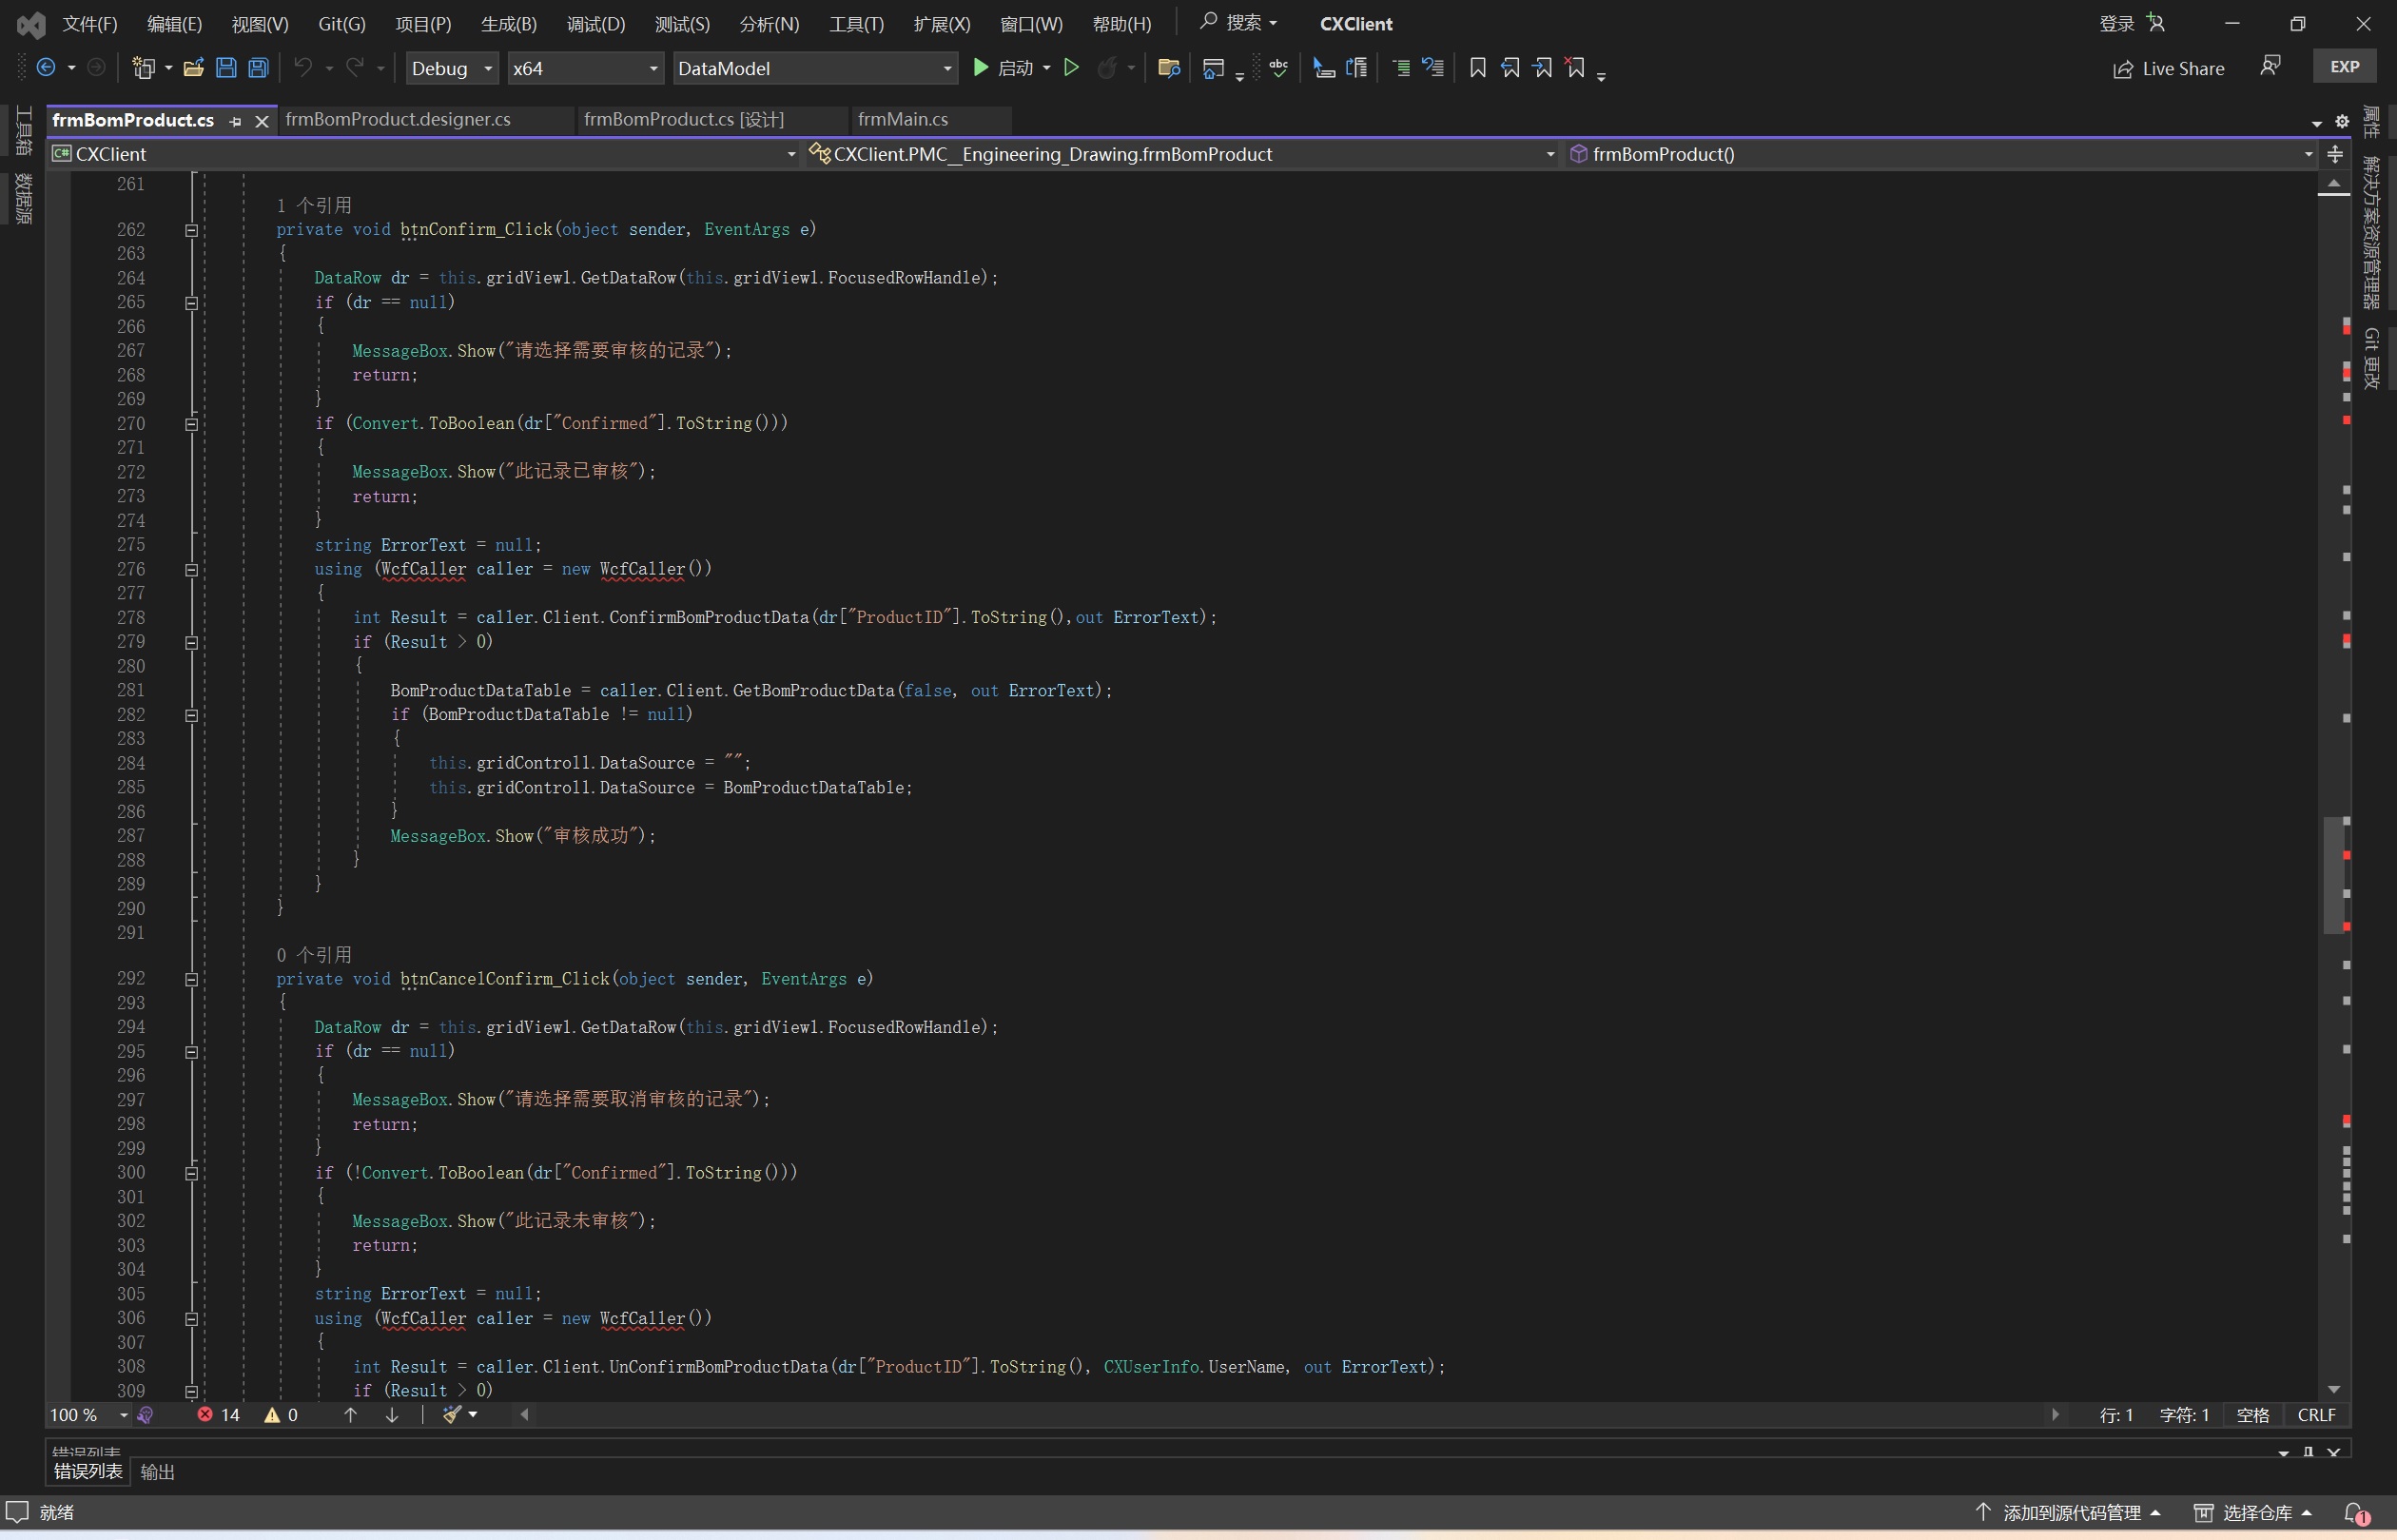This screenshot has width=2397, height=1540.
Task: Collapse btnConfirm_Click method at line 262
Action: (x=191, y=230)
